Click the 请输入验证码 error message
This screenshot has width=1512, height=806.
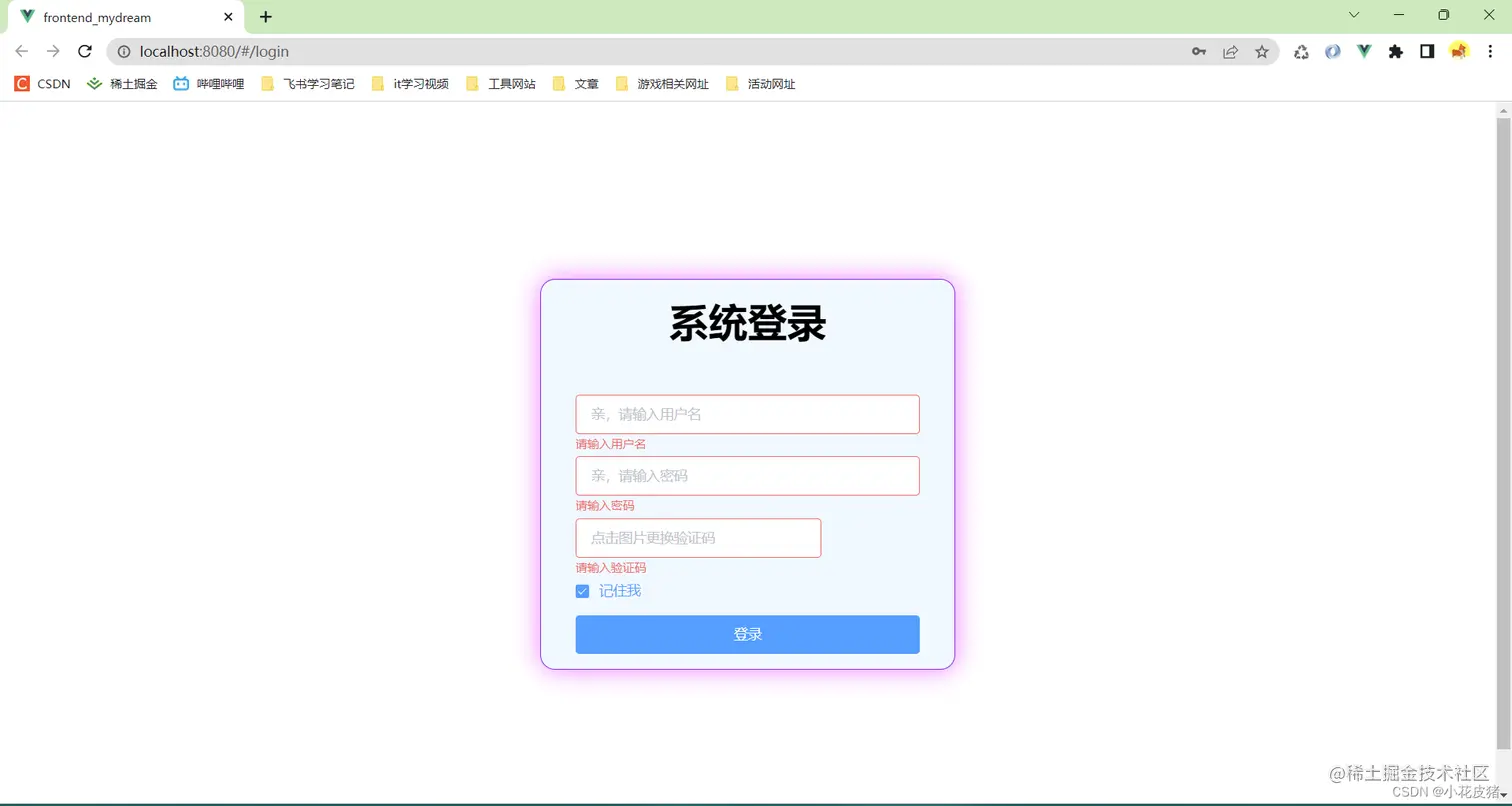tap(611, 568)
